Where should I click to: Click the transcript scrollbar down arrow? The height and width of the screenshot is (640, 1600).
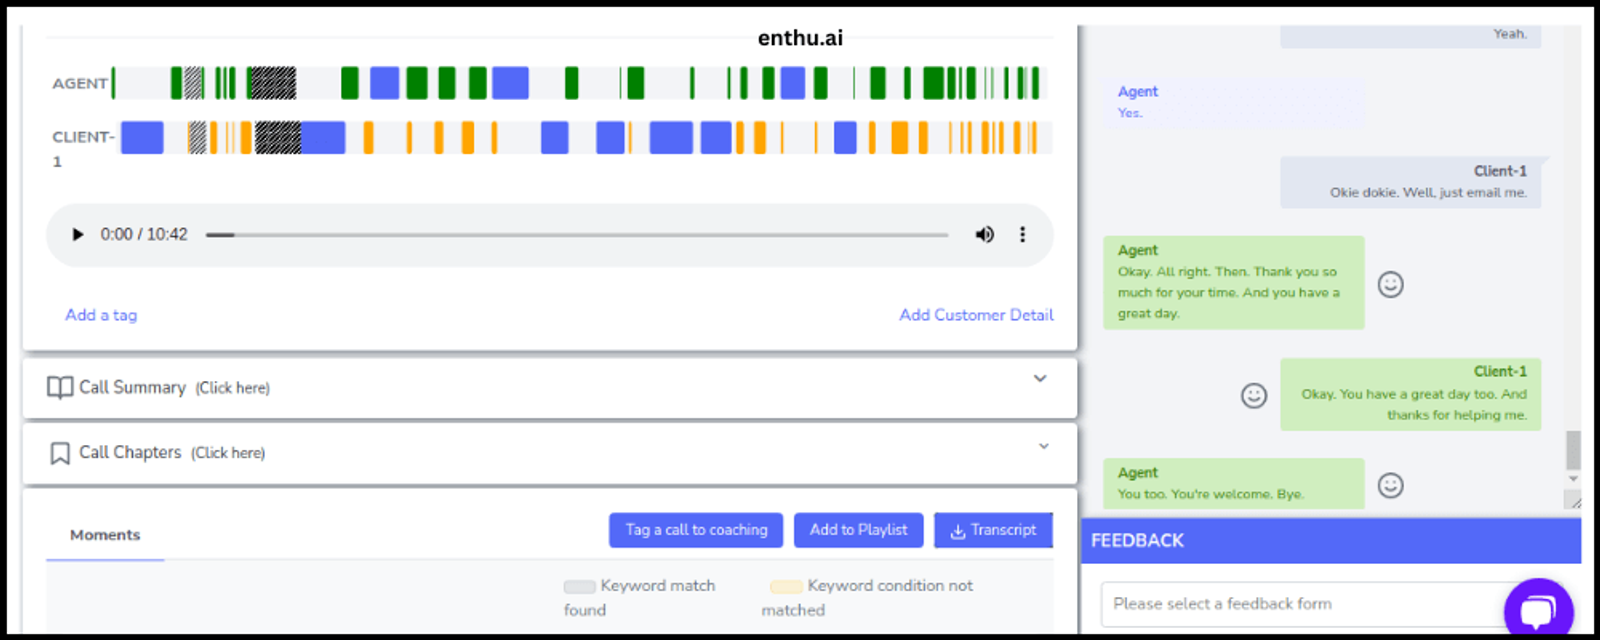click(x=1573, y=480)
